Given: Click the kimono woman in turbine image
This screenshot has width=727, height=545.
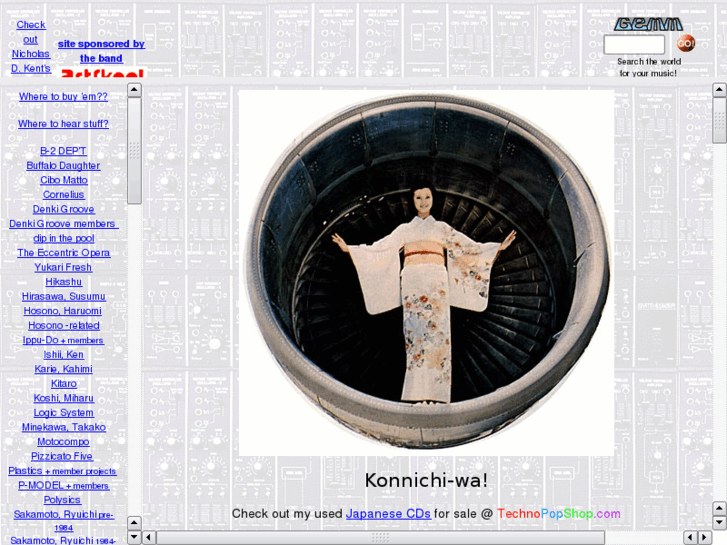Looking at the screenshot, I should point(427,273).
